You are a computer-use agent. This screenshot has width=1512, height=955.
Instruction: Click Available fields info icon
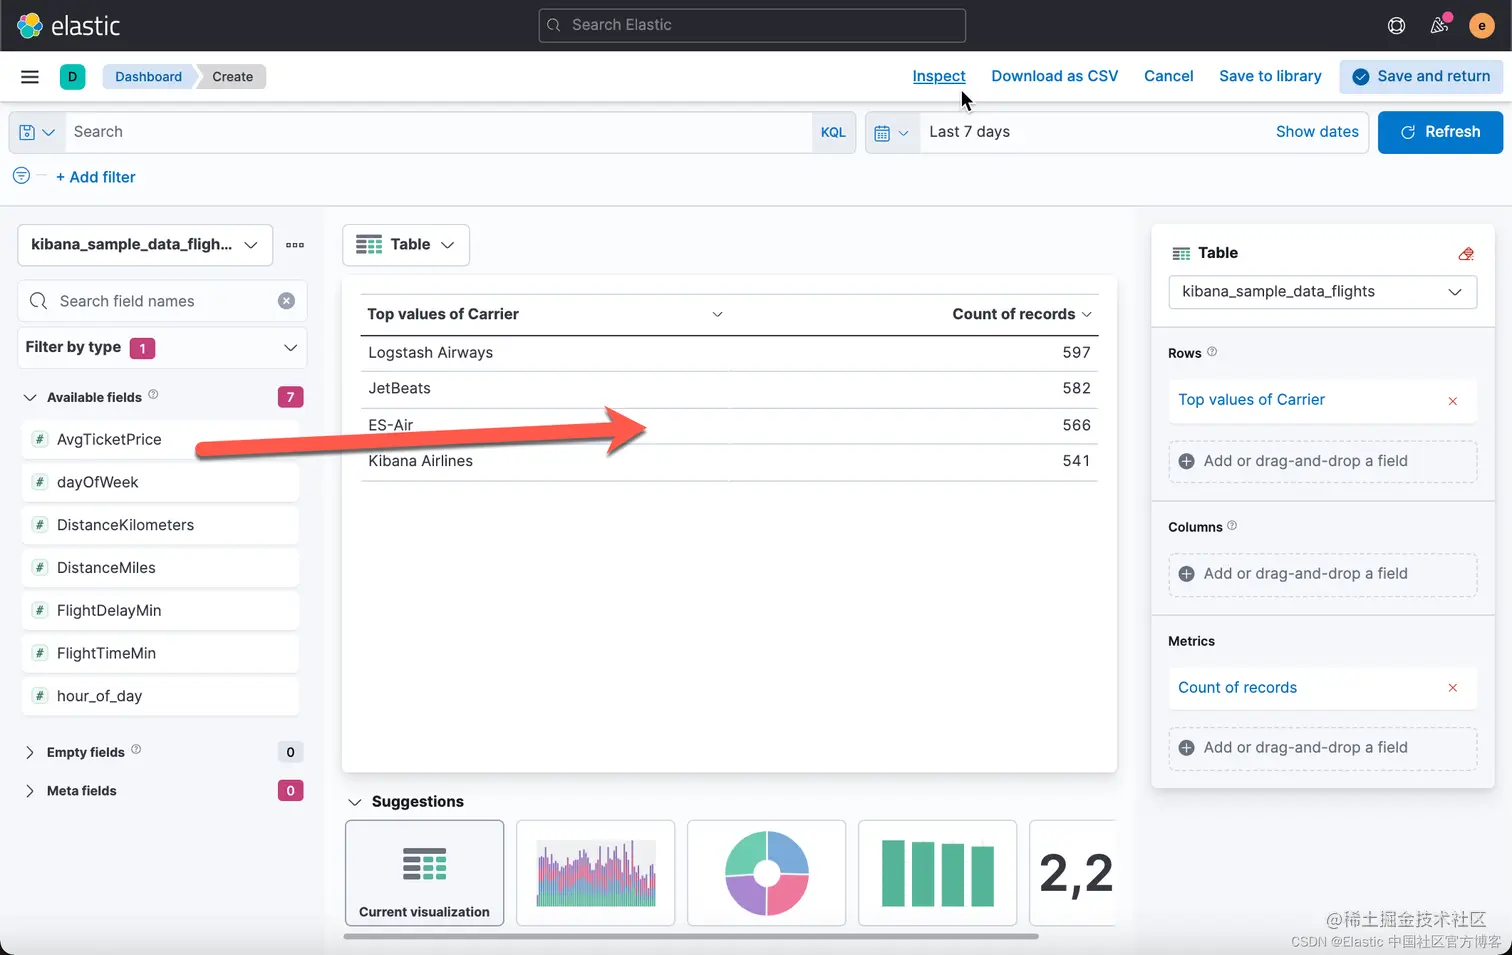click(x=153, y=395)
